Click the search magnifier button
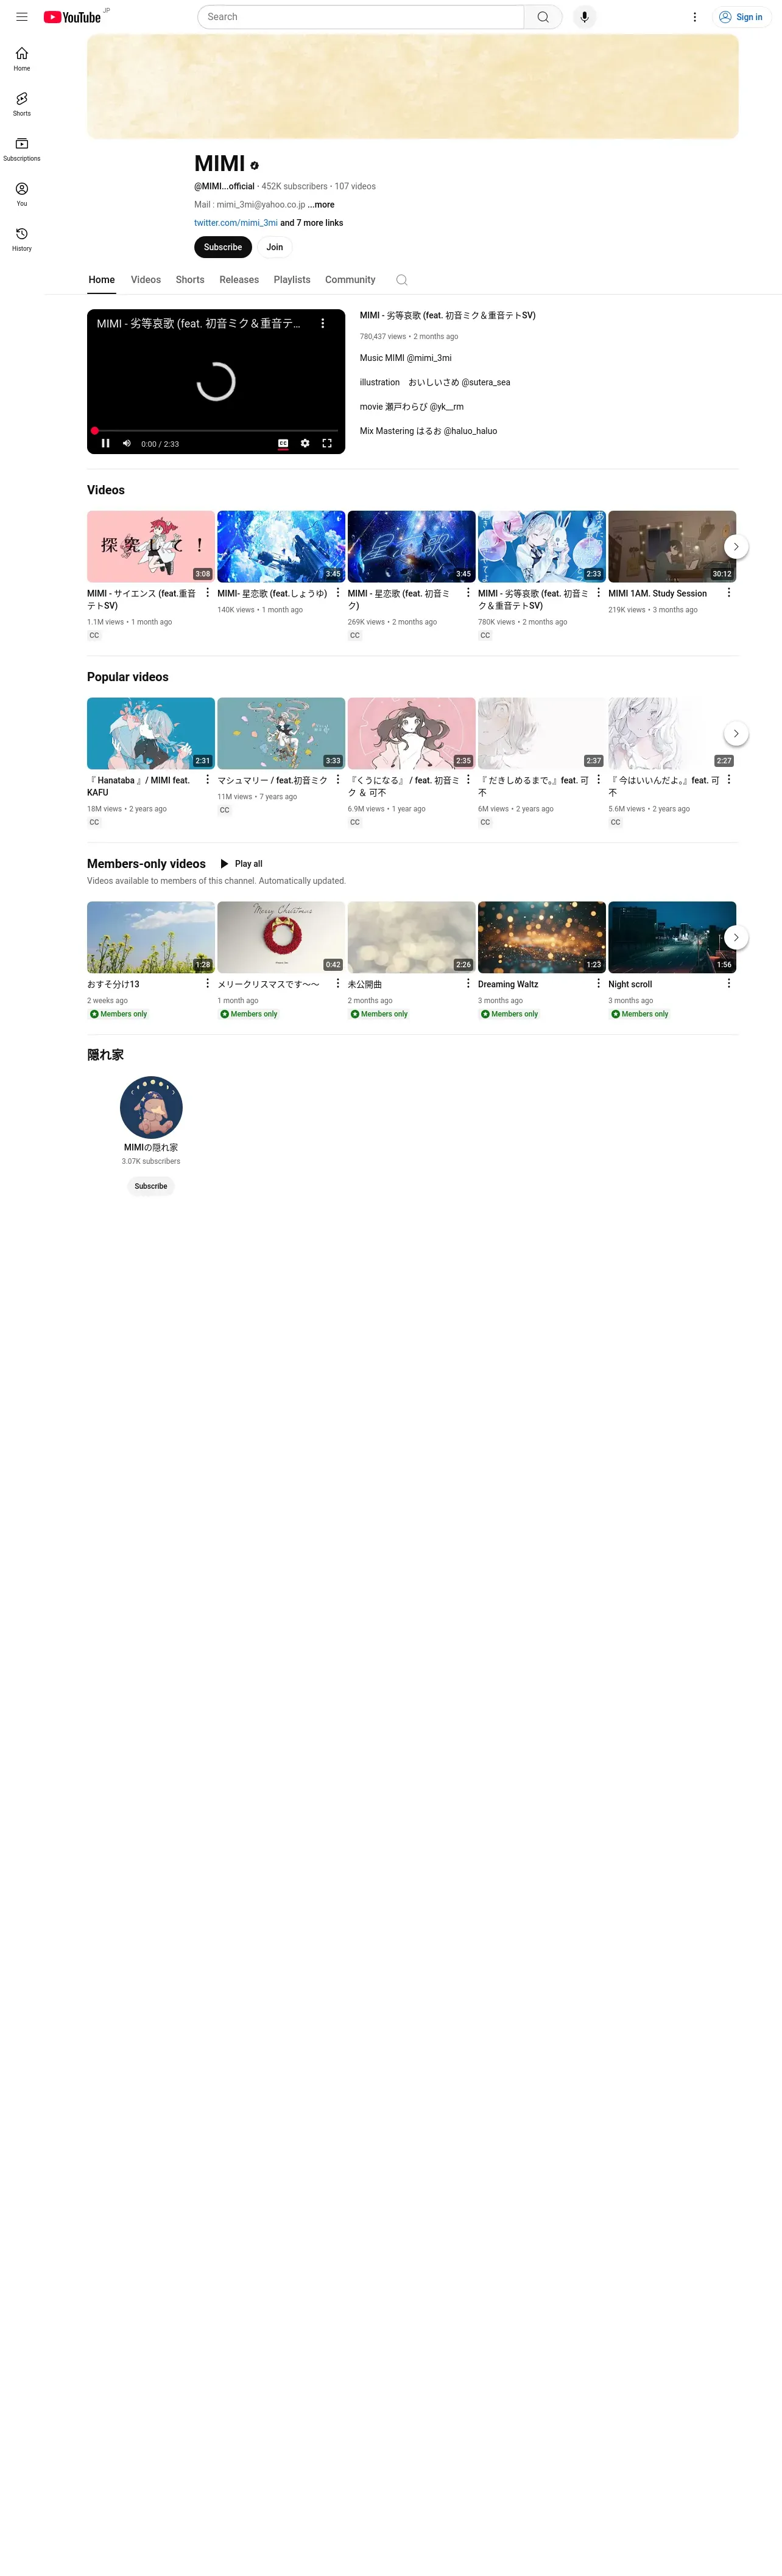Image resolution: width=782 pixels, height=2576 pixels. pos(543,17)
